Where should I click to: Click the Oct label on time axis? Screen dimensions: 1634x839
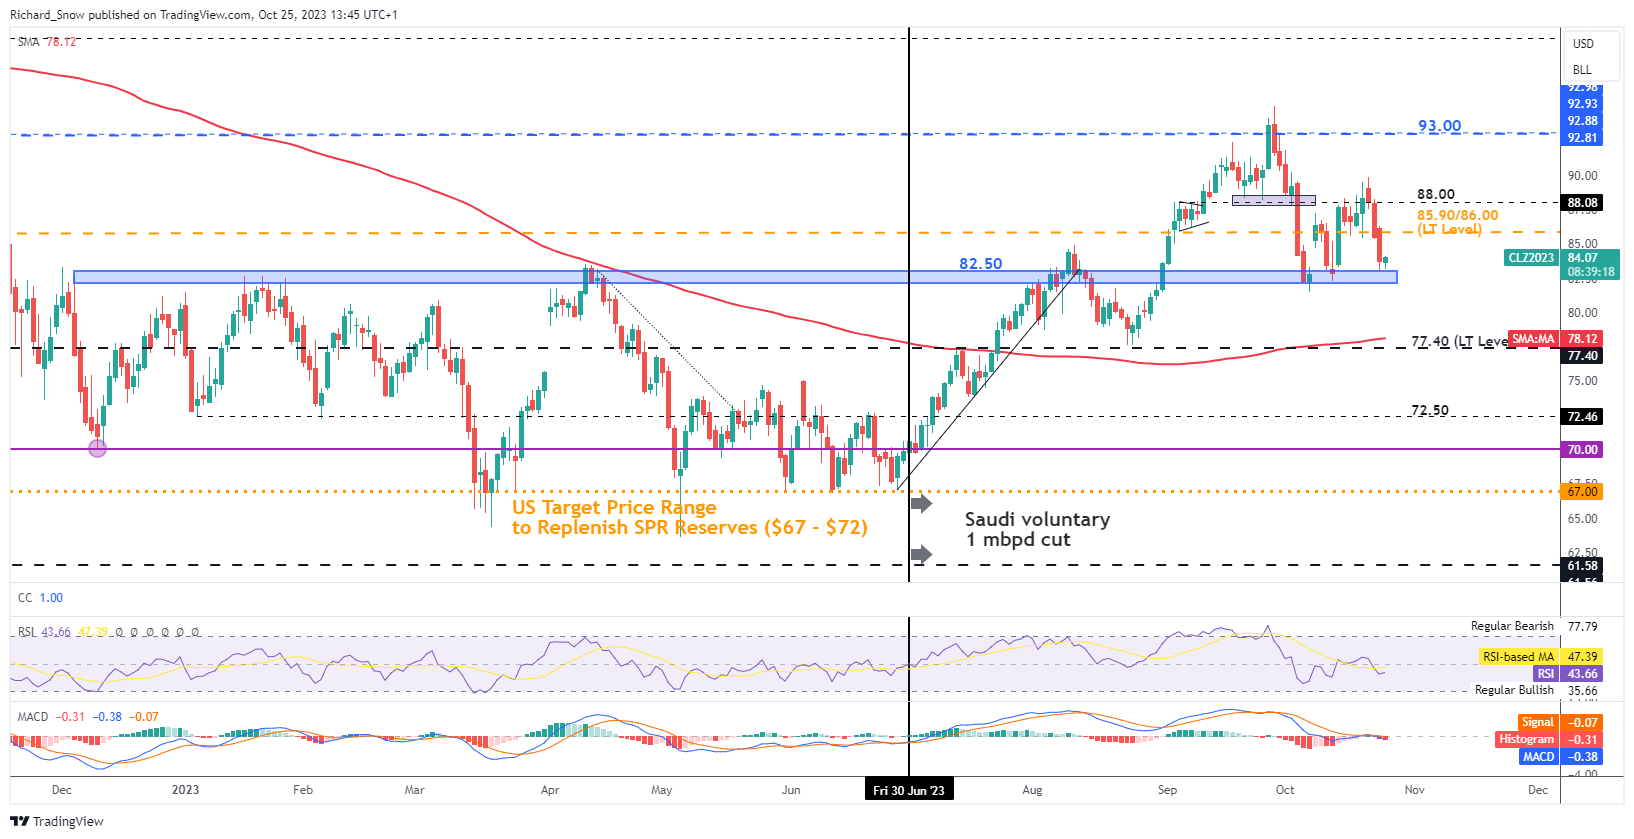pyautogui.click(x=1285, y=790)
